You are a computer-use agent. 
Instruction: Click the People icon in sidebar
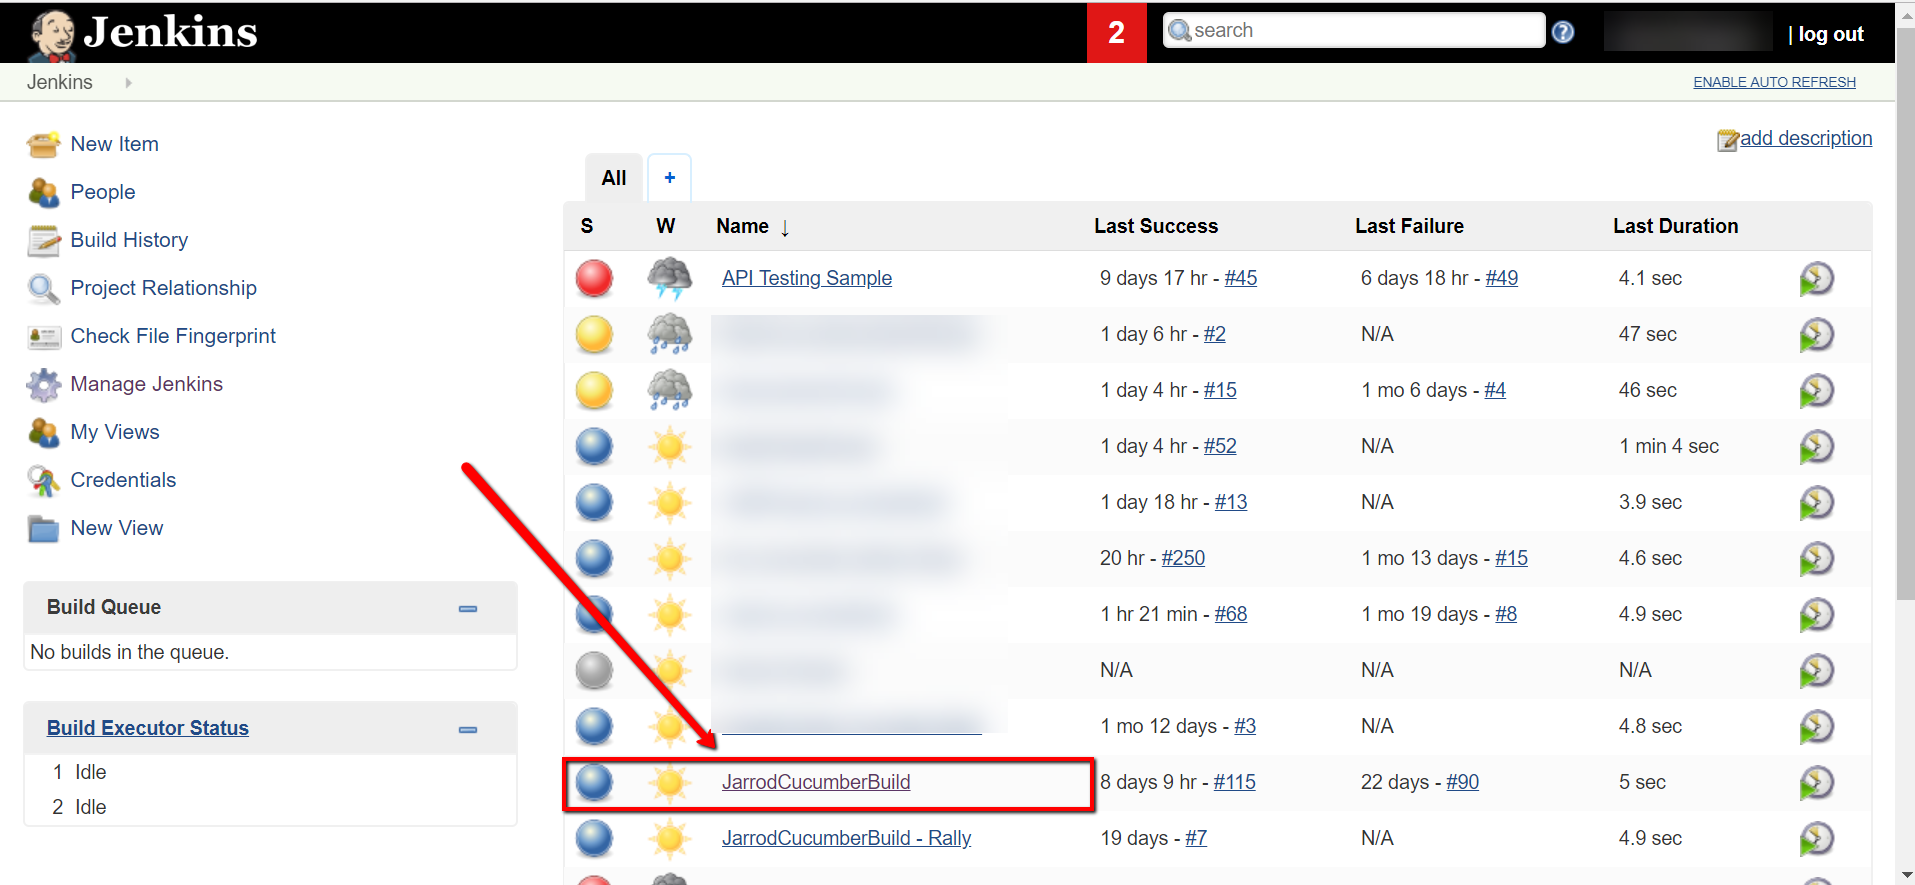click(44, 193)
